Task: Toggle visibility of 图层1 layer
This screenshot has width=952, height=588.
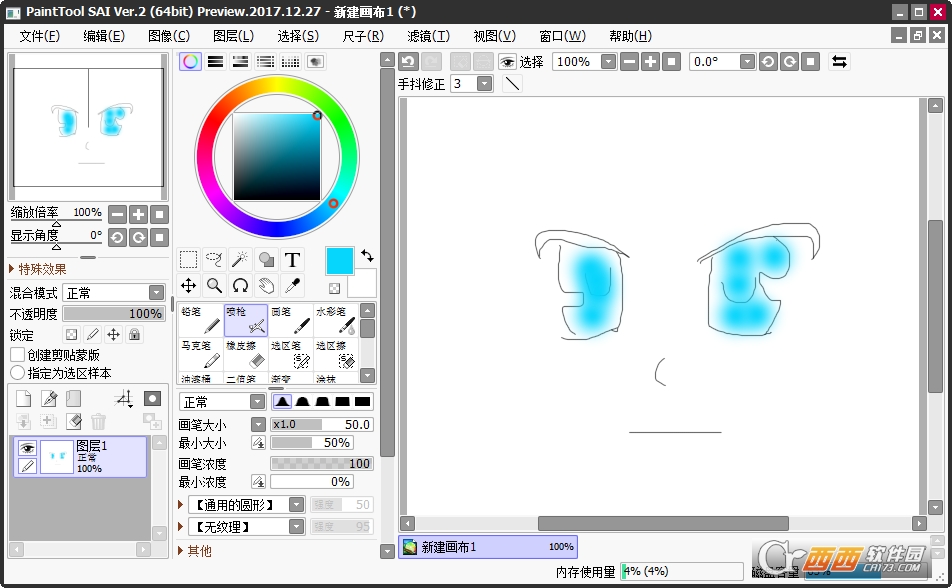Action: [27, 448]
